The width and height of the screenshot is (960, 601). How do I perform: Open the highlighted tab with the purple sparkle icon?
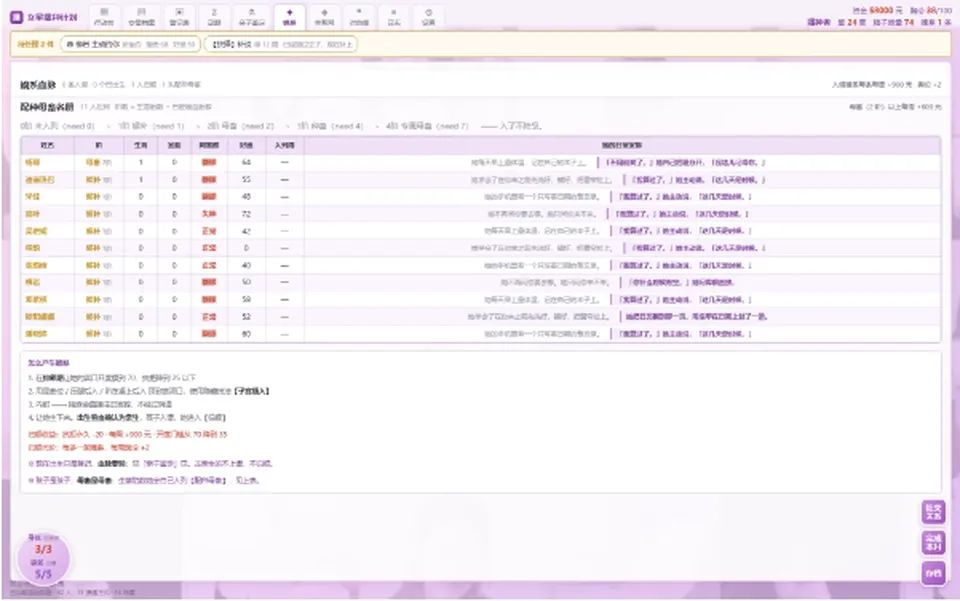[290, 17]
